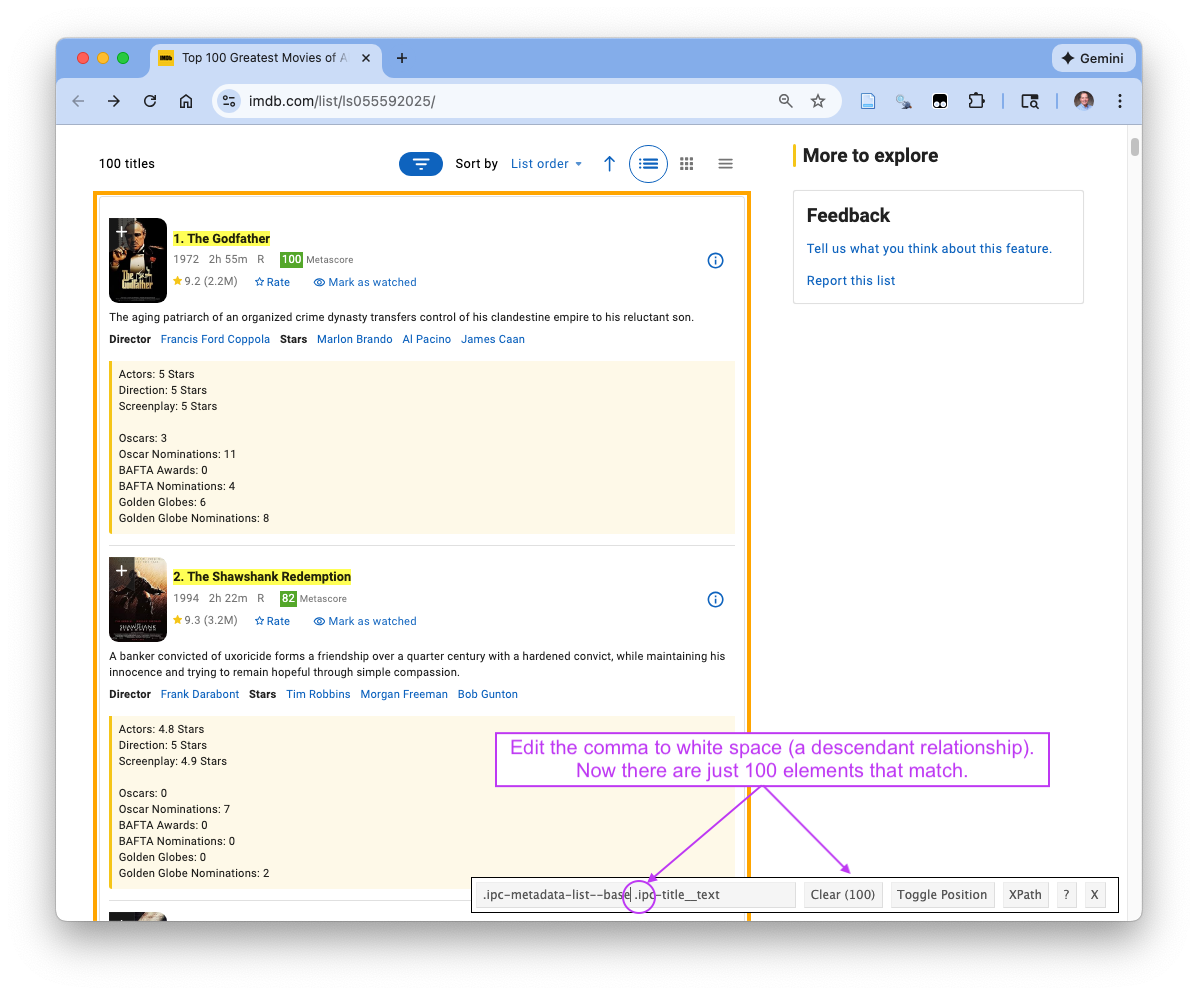Add Shawshank Redemption poster to watchlist
1198x995 pixels.
(x=122, y=569)
